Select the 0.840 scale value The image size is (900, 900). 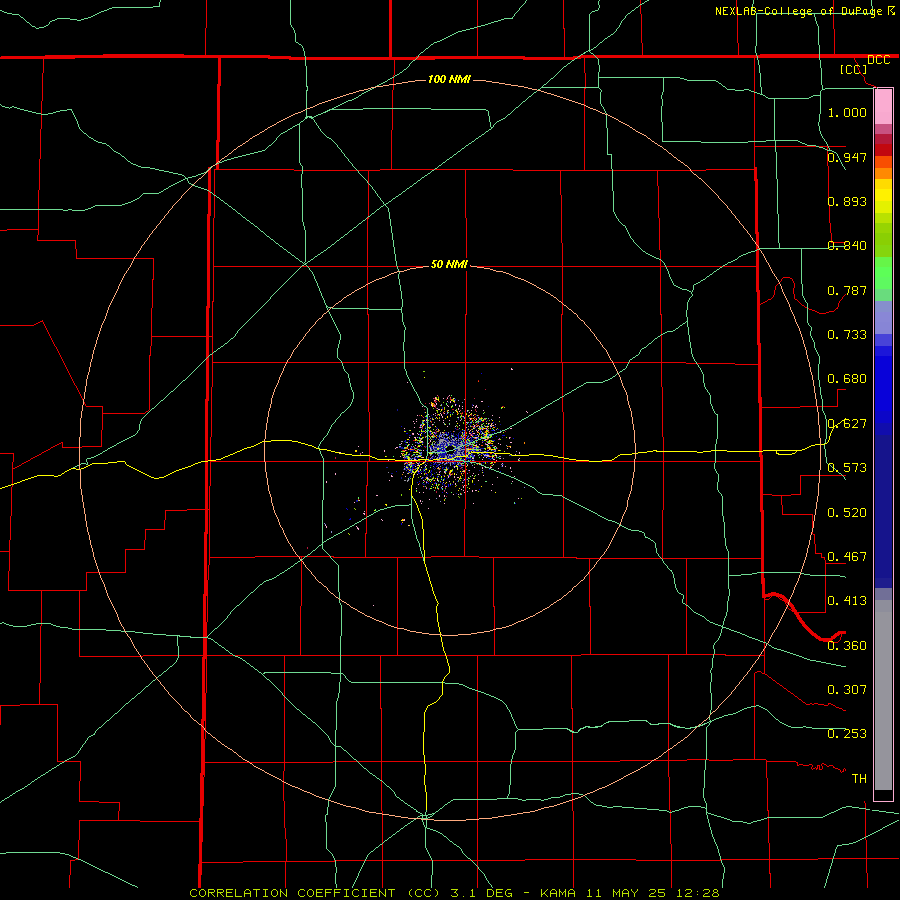847,246
